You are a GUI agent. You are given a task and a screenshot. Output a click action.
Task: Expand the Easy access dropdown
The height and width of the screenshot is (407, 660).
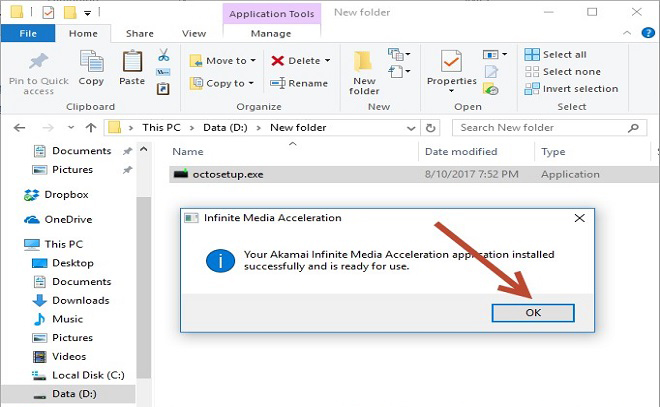(x=399, y=72)
